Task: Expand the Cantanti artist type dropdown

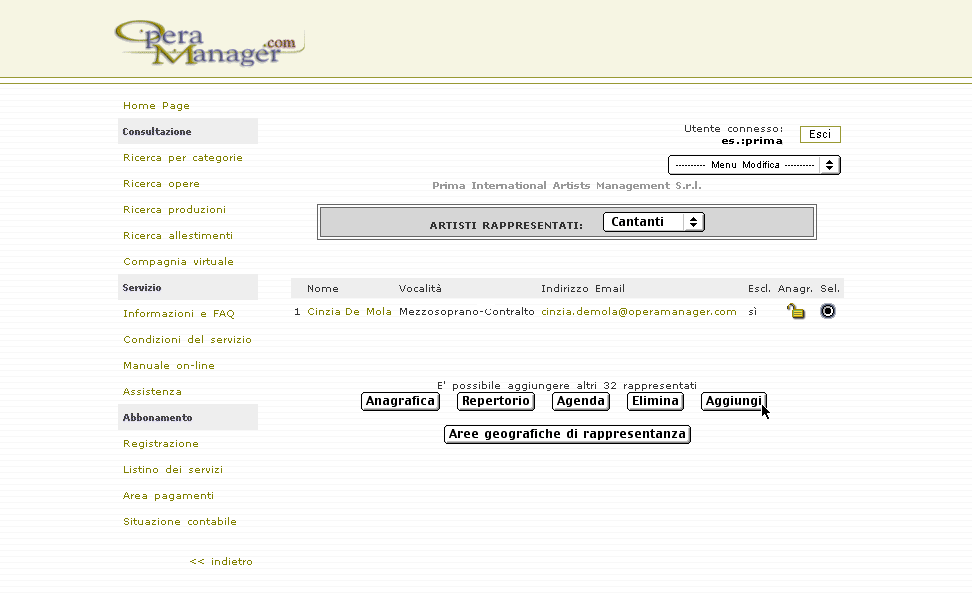Action: (x=653, y=222)
